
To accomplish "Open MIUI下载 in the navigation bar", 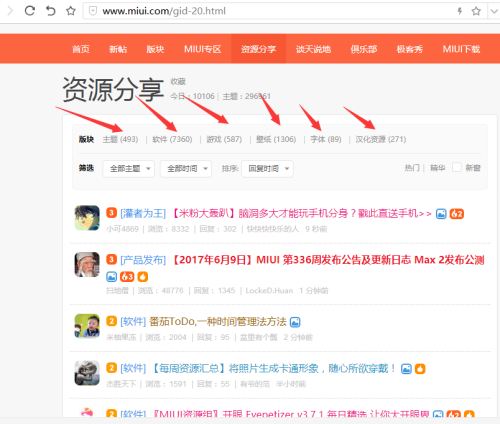I will point(461,49).
